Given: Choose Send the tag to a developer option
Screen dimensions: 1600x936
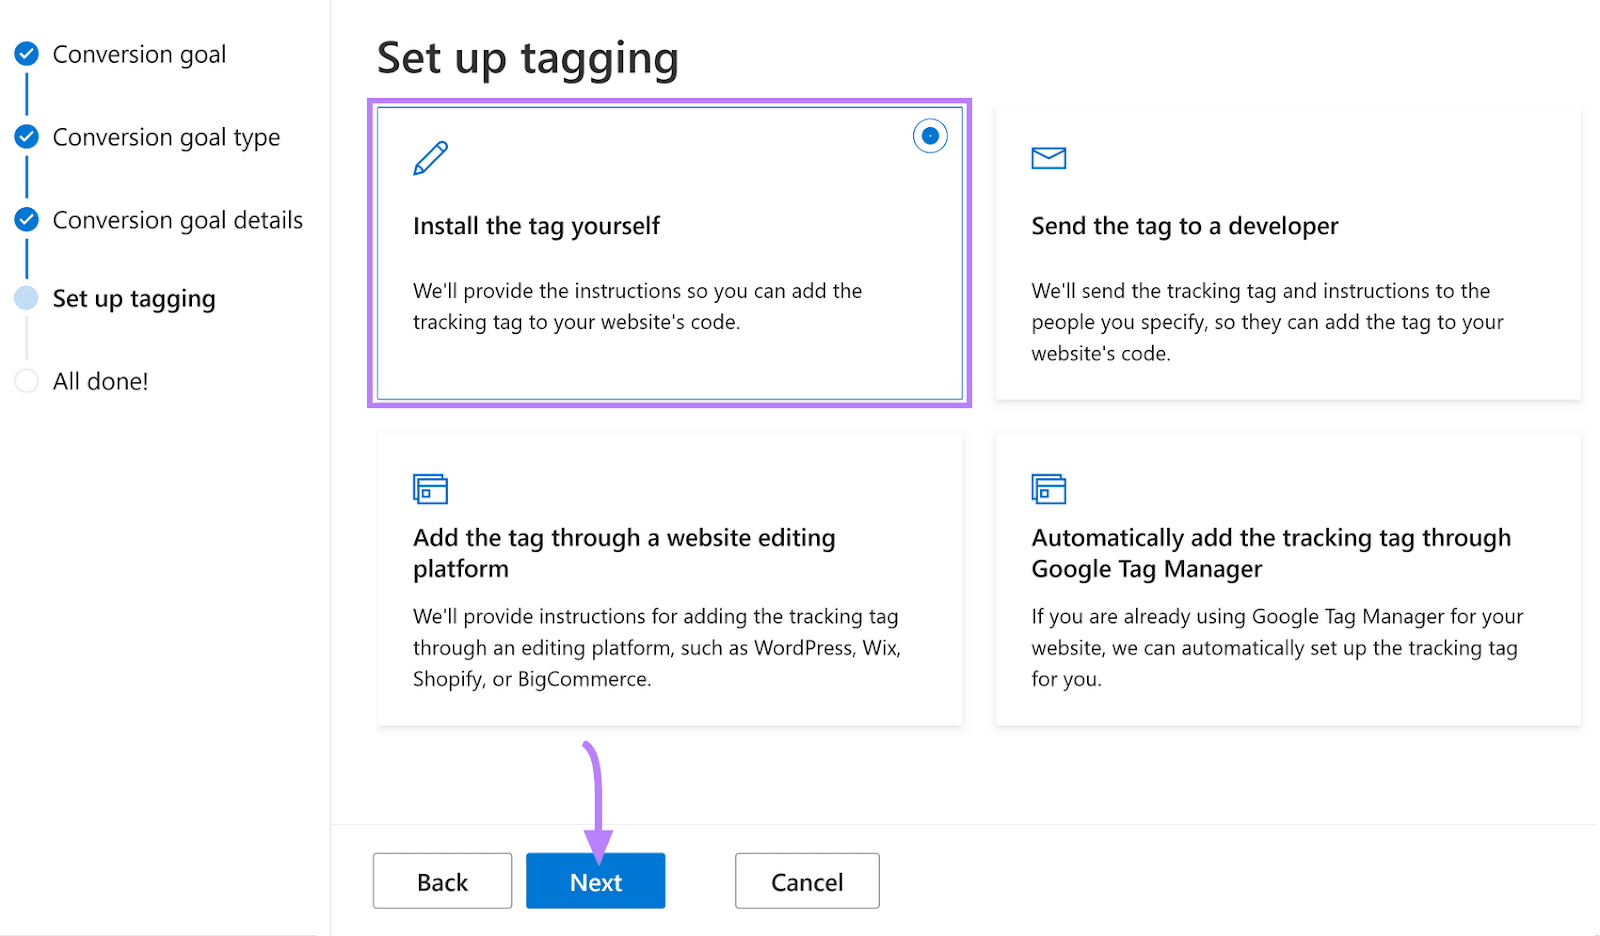Looking at the screenshot, I should tap(1287, 255).
